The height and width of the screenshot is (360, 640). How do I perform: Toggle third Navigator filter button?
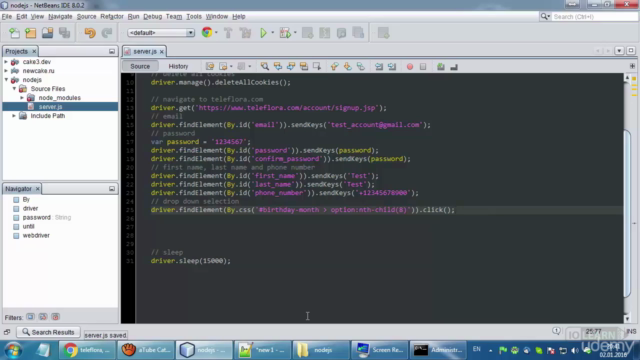56,317
